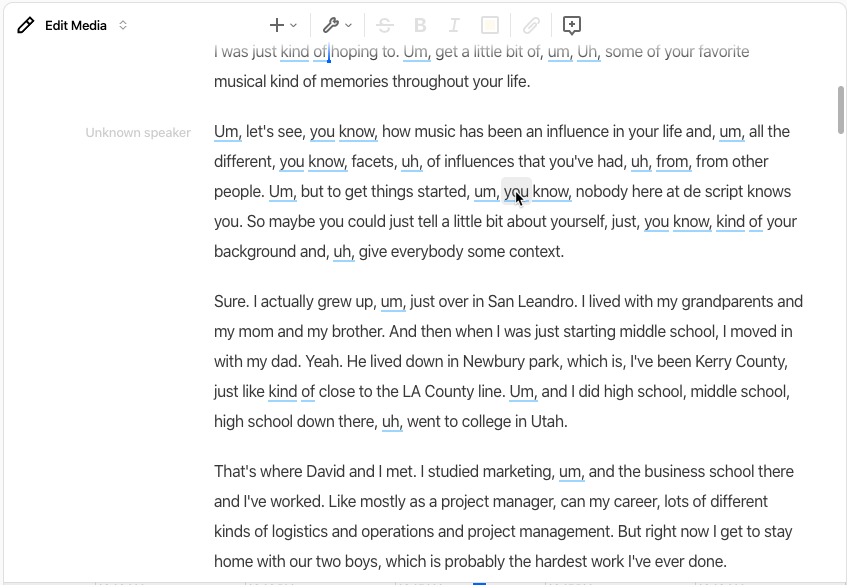This screenshot has width=847, height=585.
Task: Click the pencil Edit Media icon
Action: (x=25, y=25)
